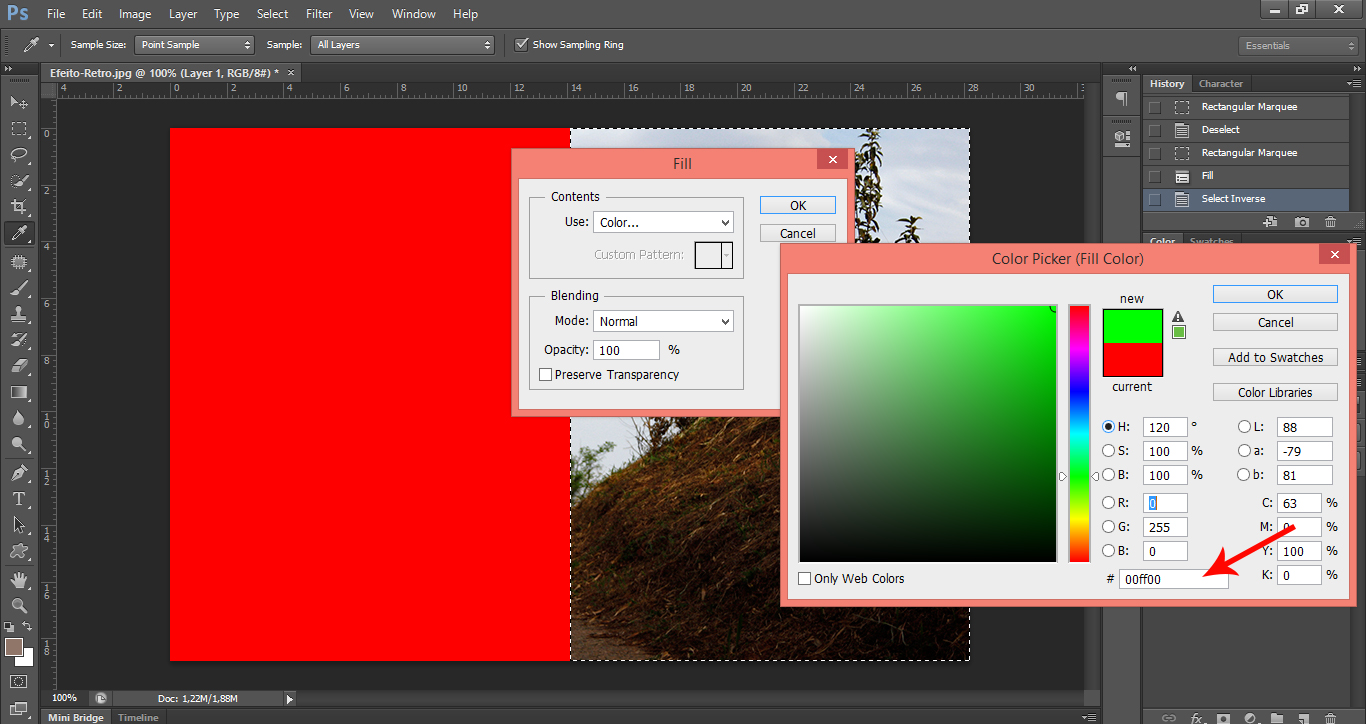This screenshot has height=724, width=1366.
Task: Open the Filter menu
Action: click(x=319, y=14)
